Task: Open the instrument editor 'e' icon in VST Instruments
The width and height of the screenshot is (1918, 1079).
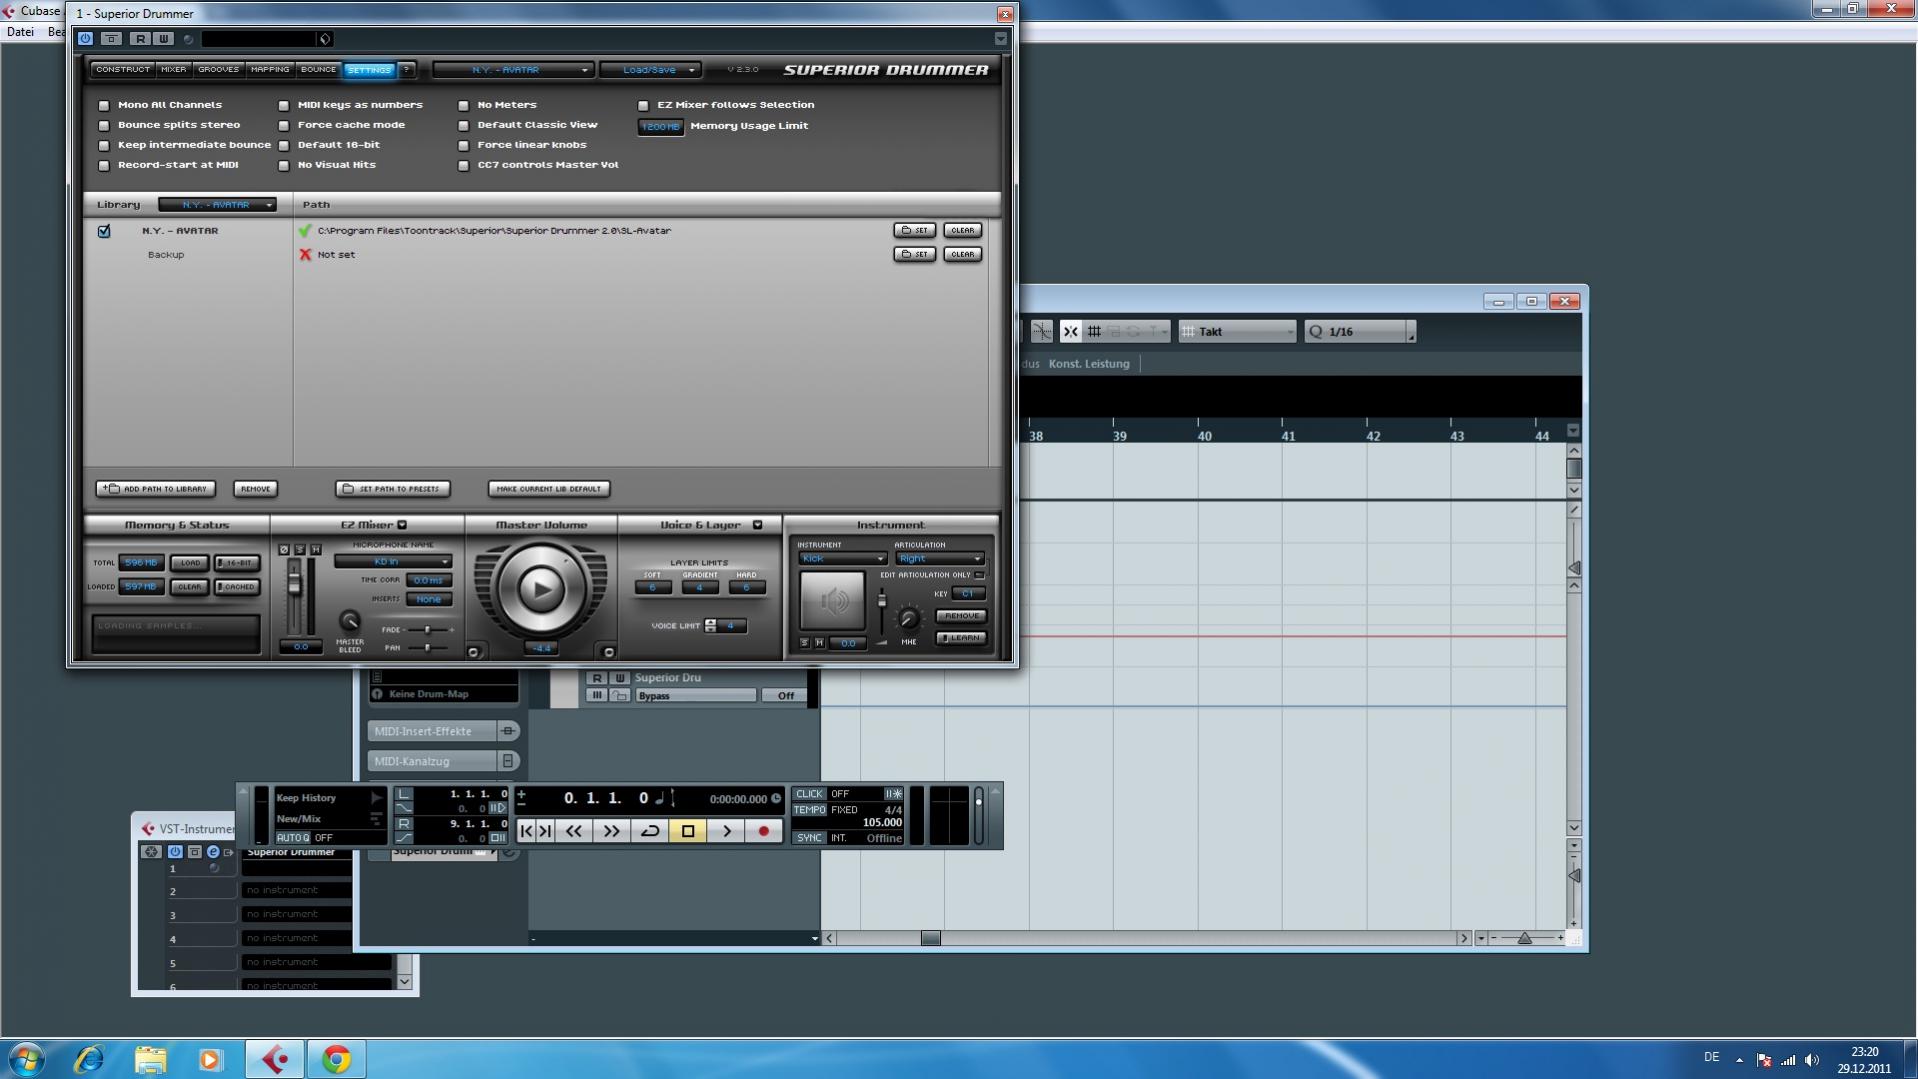Action: 213,852
